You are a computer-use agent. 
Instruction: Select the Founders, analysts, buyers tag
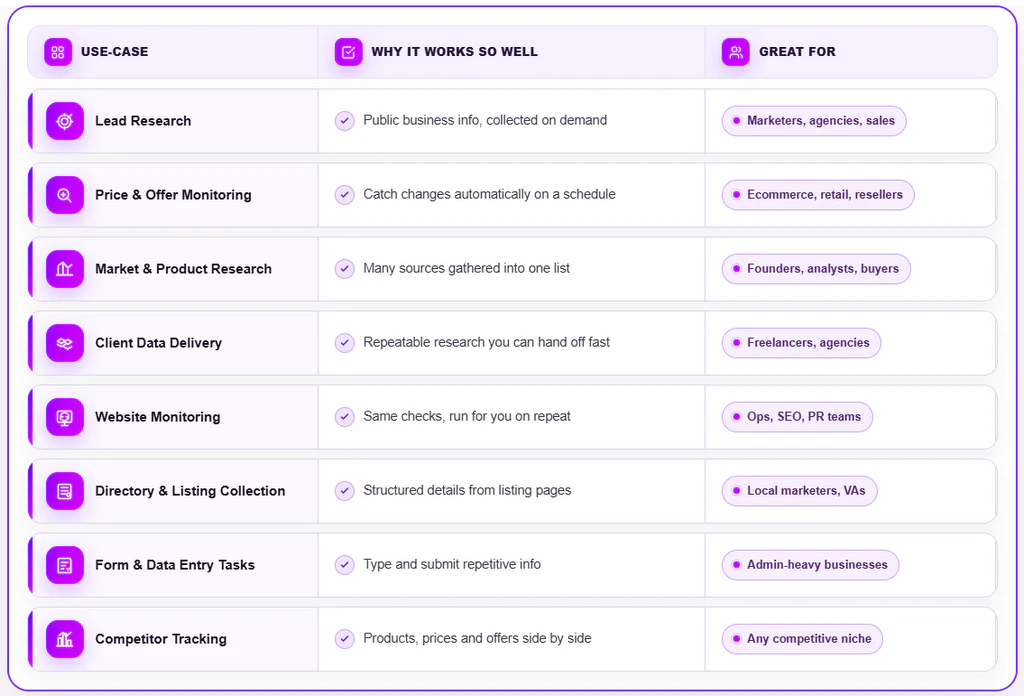pyautogui.click(x=816, y=269)
